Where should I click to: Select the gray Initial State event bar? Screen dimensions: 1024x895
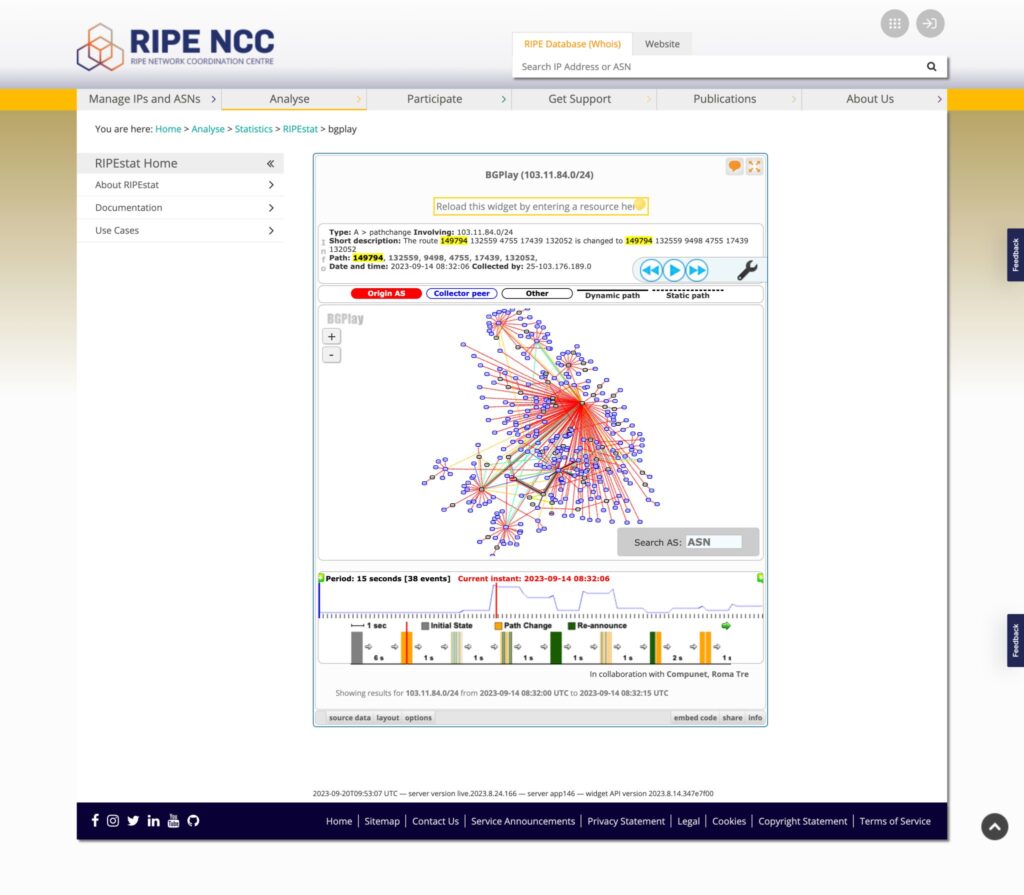point(357,647)
